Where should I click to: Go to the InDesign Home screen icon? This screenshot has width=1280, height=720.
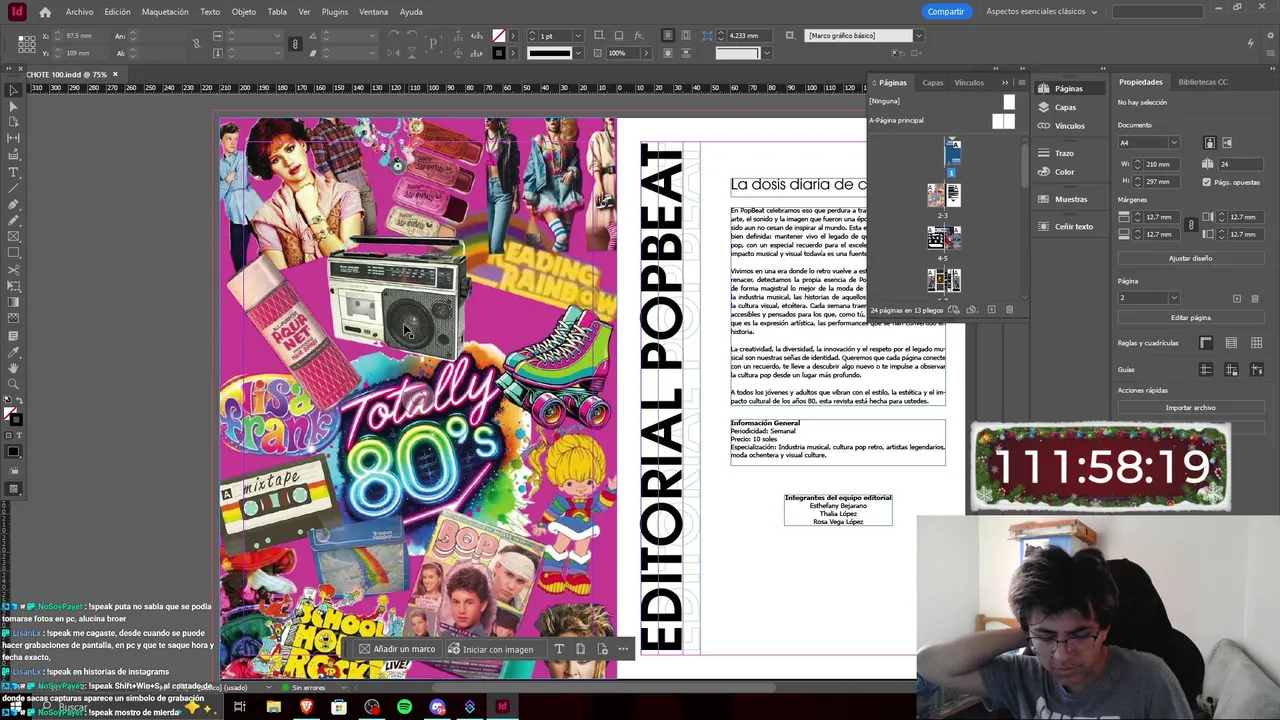point(45,12)
